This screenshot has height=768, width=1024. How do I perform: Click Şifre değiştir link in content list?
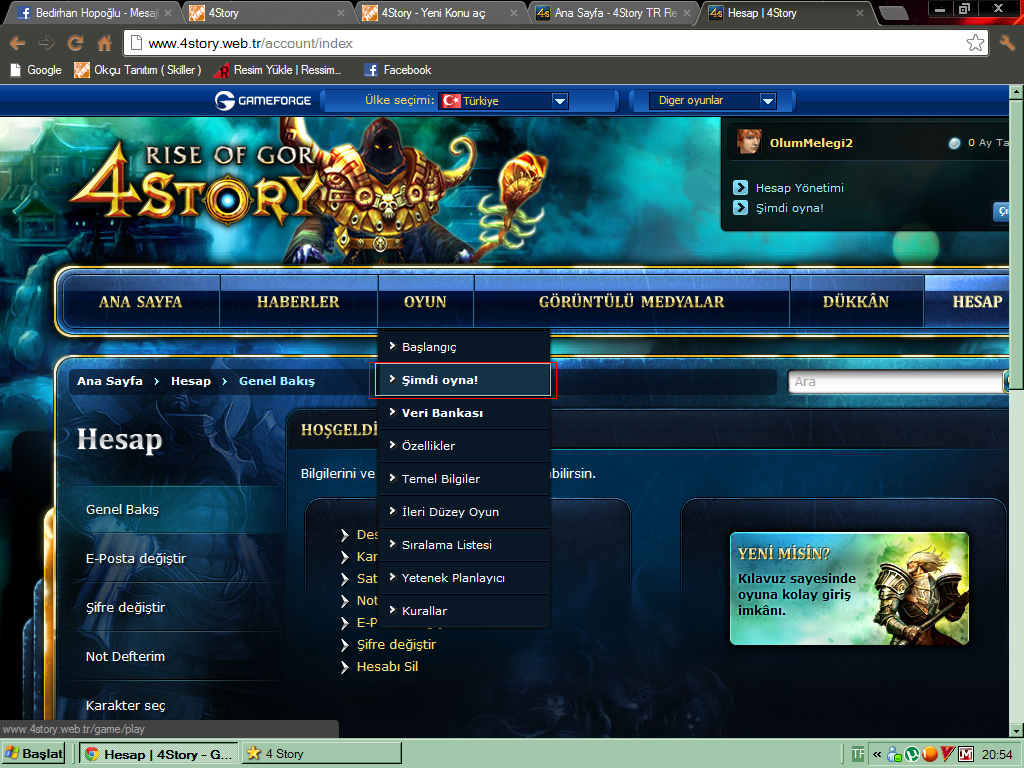(396, 645)
